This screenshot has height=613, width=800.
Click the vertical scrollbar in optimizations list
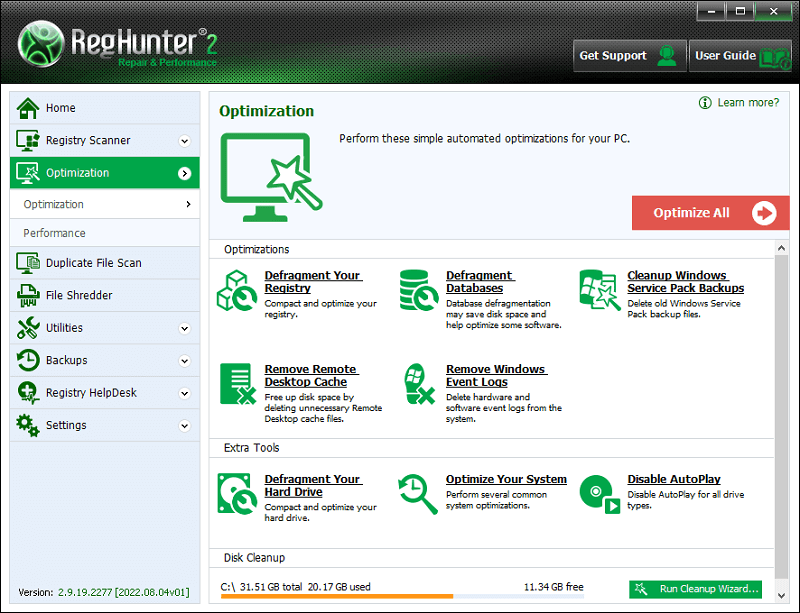[x=781, y=400]
